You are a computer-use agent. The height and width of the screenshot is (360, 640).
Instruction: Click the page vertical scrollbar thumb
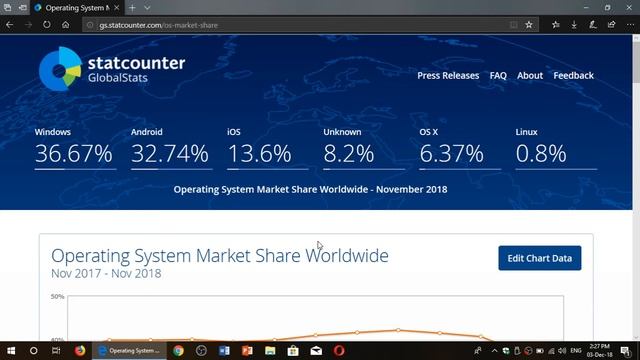click(x=636, y=61)
